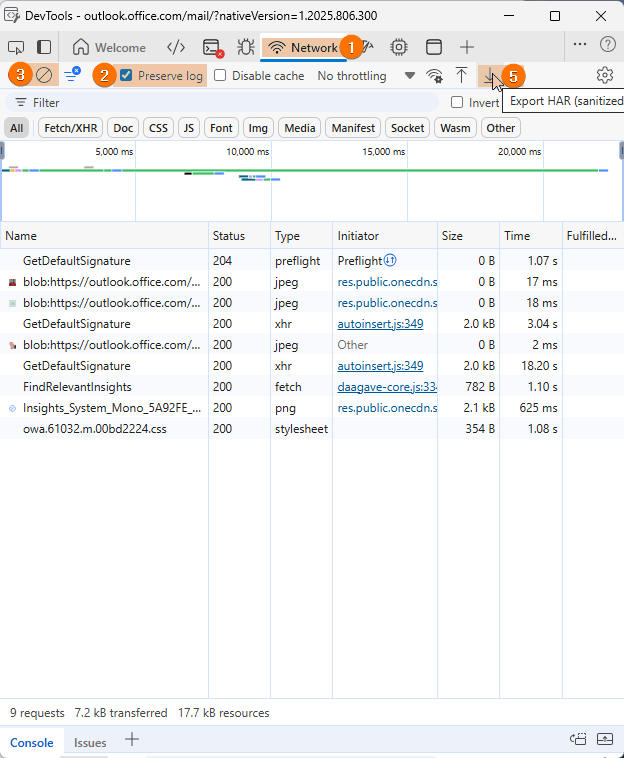Switch to the Welcome tab
Screen dimensions: 624x758
[110, 47]
